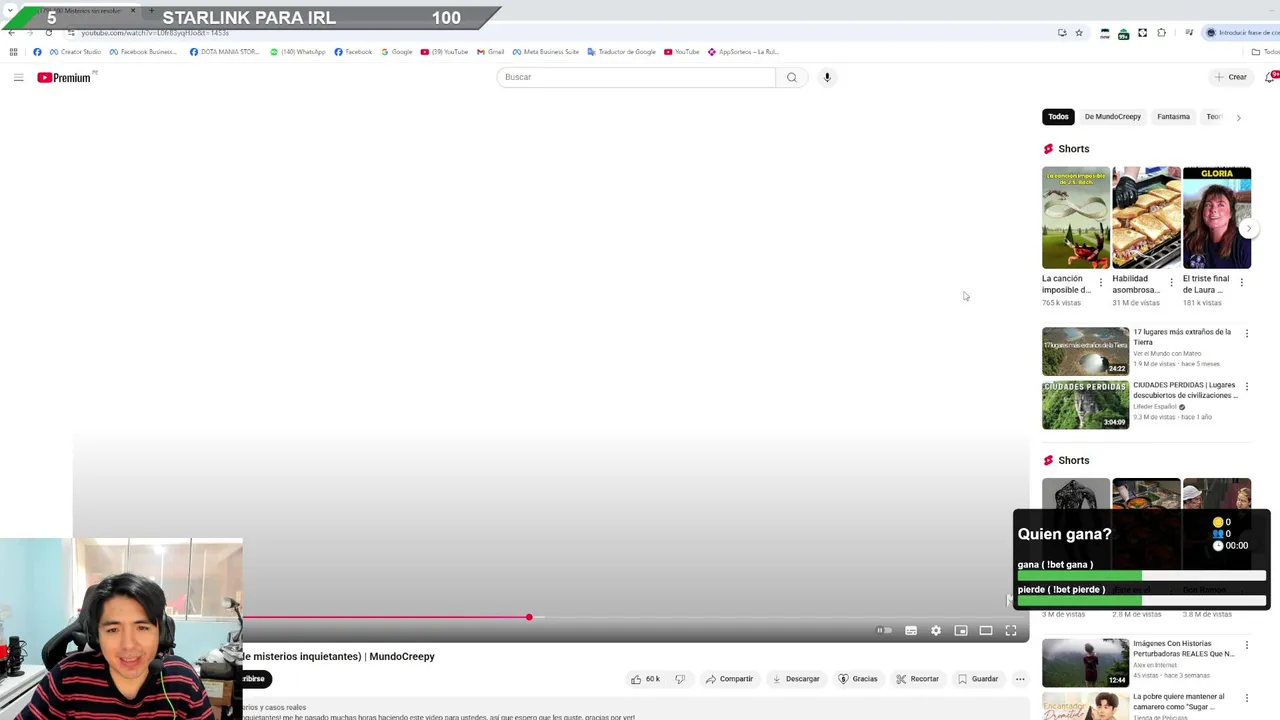Open options for 'La canción imposible' short
This screenshot has height=720, width=1280.
tap(1101, 283)
